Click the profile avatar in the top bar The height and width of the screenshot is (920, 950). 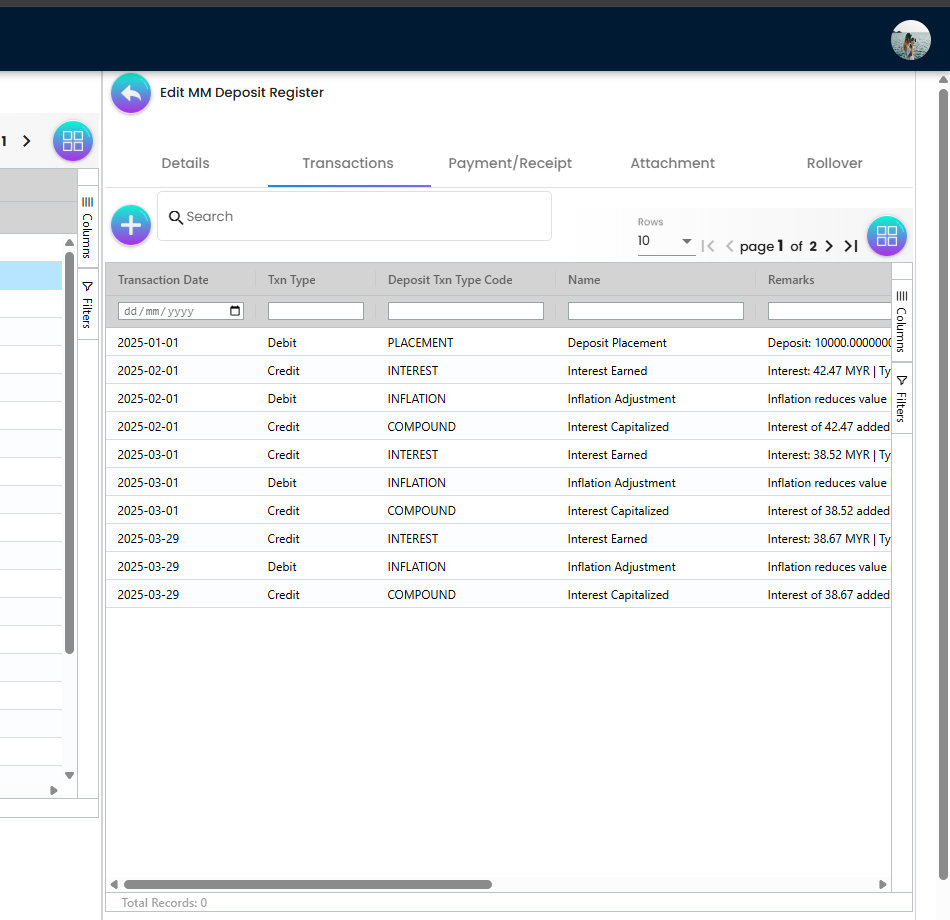(910, 40)
